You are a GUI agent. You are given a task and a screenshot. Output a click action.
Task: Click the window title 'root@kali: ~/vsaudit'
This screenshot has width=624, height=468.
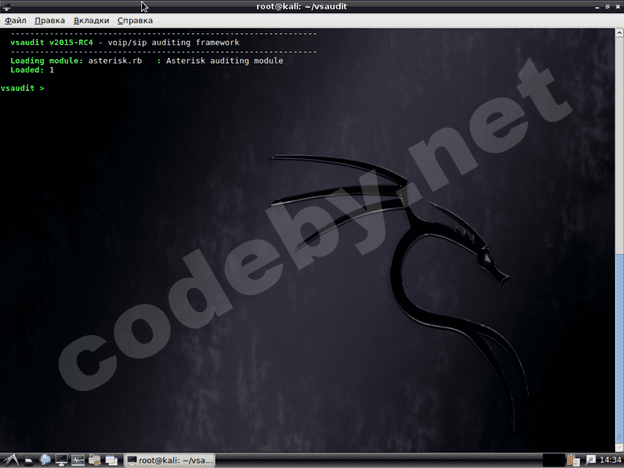pos(302,7)
